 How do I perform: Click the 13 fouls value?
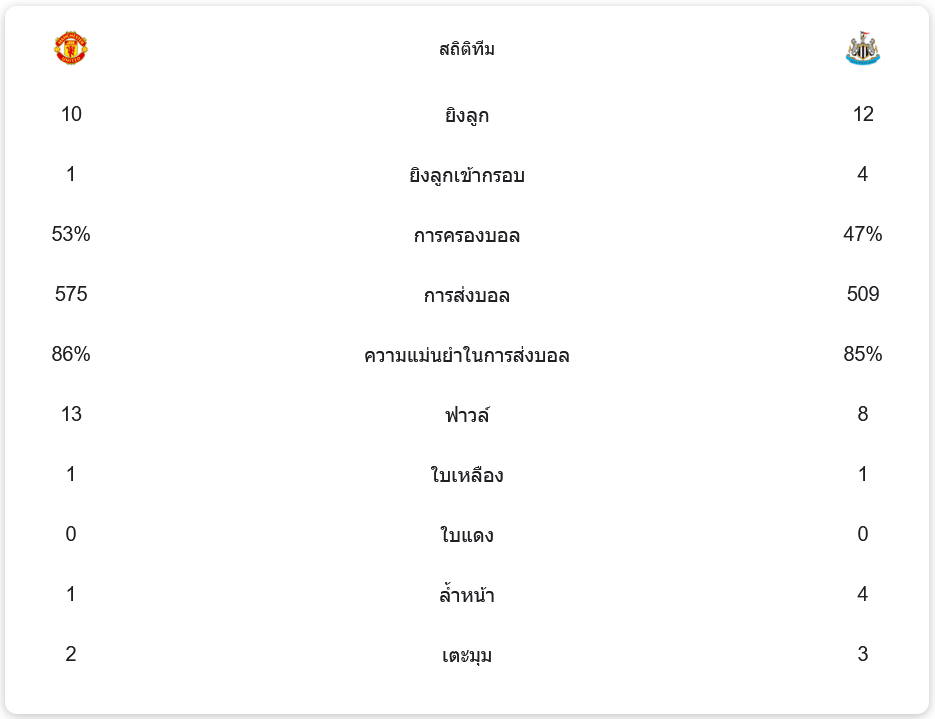pyautogui.click(x=71, y=414)
